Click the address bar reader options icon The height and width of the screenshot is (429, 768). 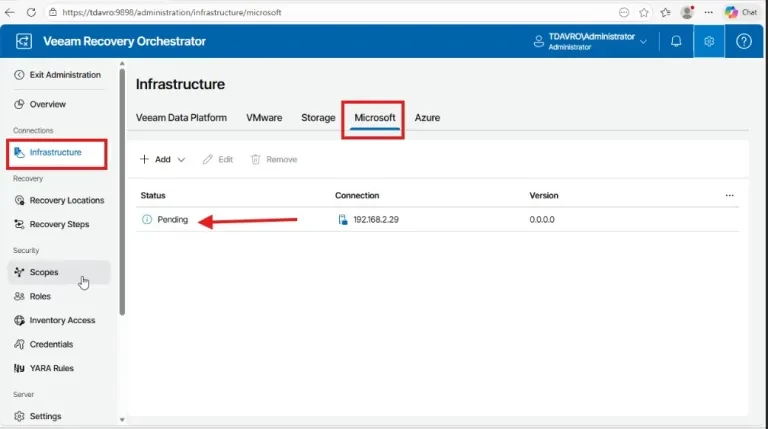(x=624, y=13)
